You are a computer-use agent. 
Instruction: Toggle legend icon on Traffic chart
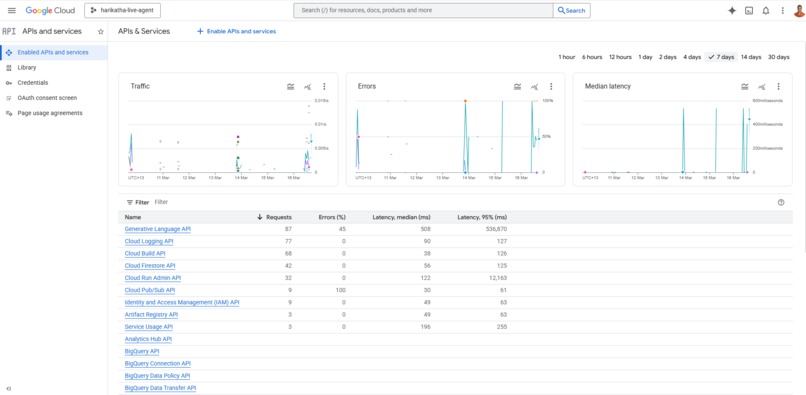(290, 86)
